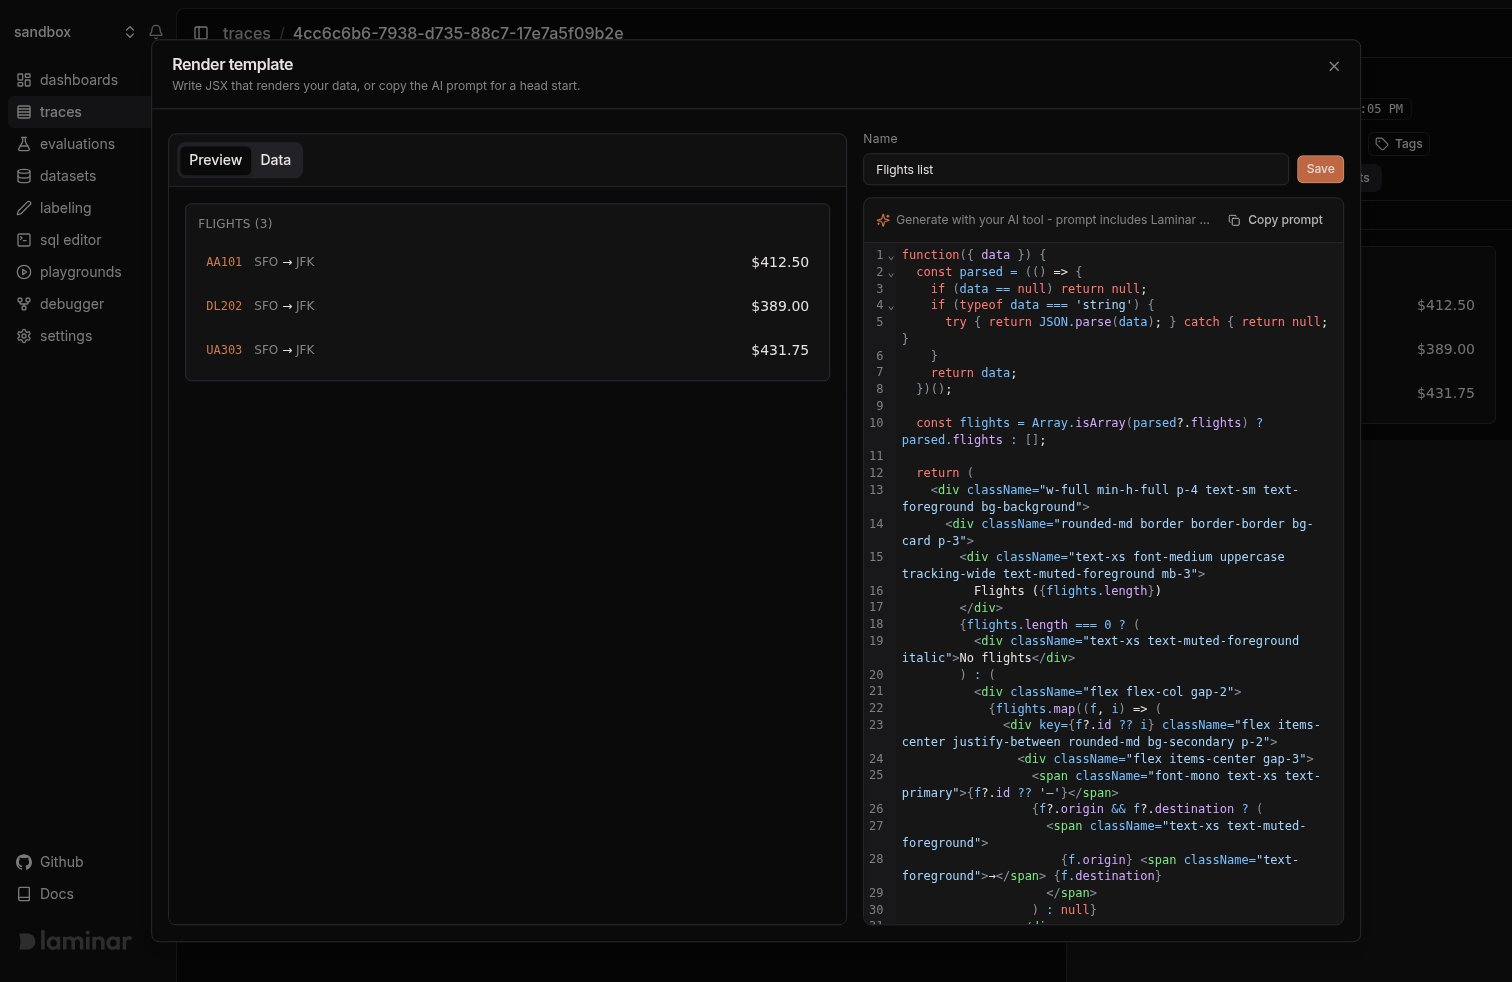
Task: Click the trace ID in the breadcrumb
Action: pyautogui.click(x=458, y=33)
